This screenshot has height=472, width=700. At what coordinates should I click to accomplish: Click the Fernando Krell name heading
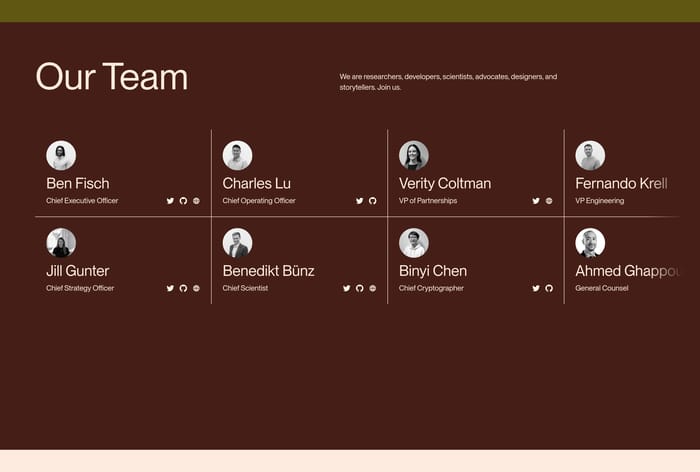pyautogui.click(x=621, y=183)
